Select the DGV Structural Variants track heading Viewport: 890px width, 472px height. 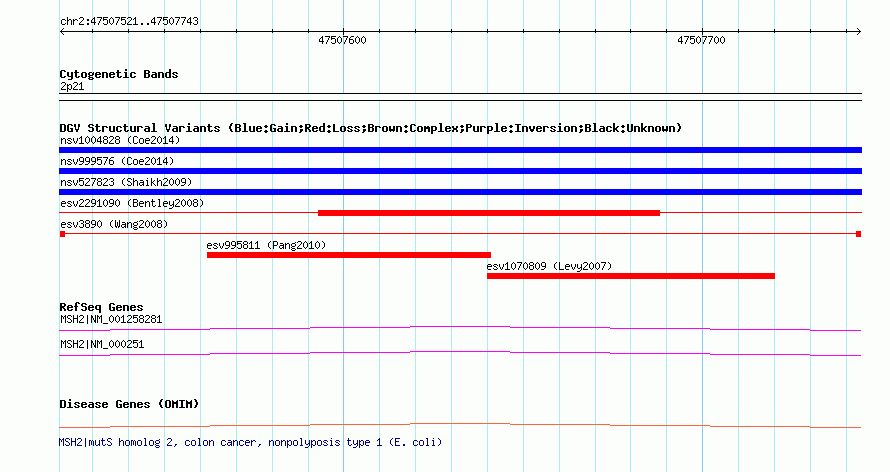pos(371,128)
